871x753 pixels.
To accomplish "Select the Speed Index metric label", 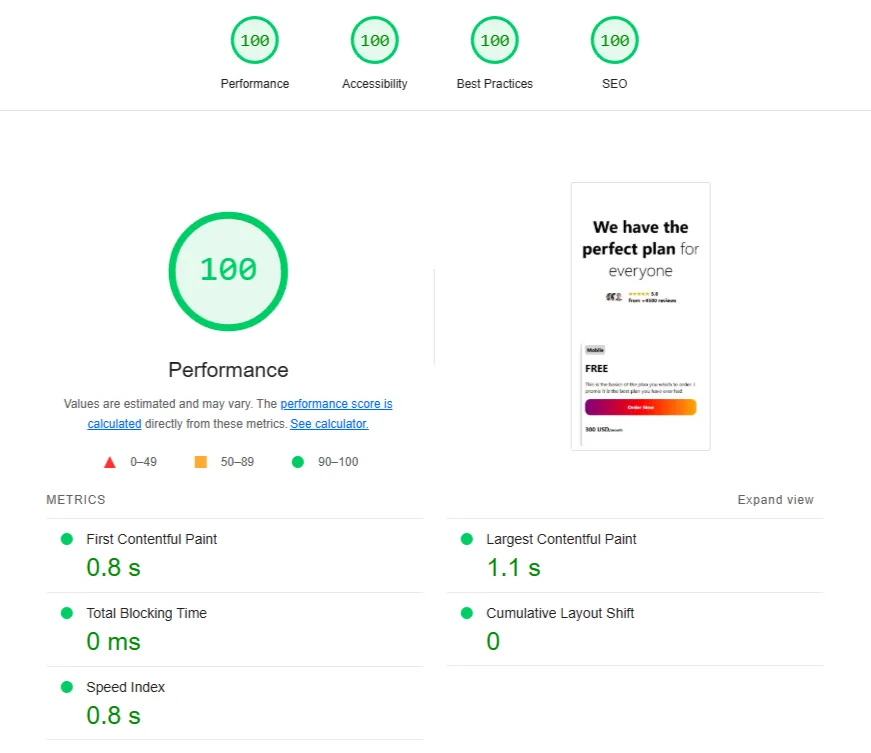I will [x=126, y=687].
